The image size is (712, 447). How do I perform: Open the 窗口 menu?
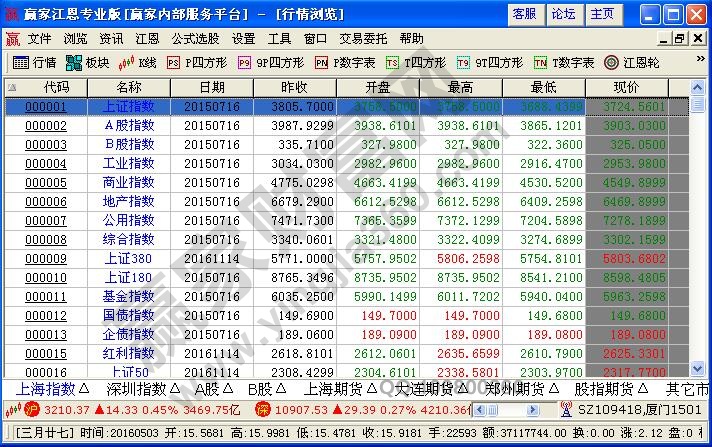(x=315, y=39)
